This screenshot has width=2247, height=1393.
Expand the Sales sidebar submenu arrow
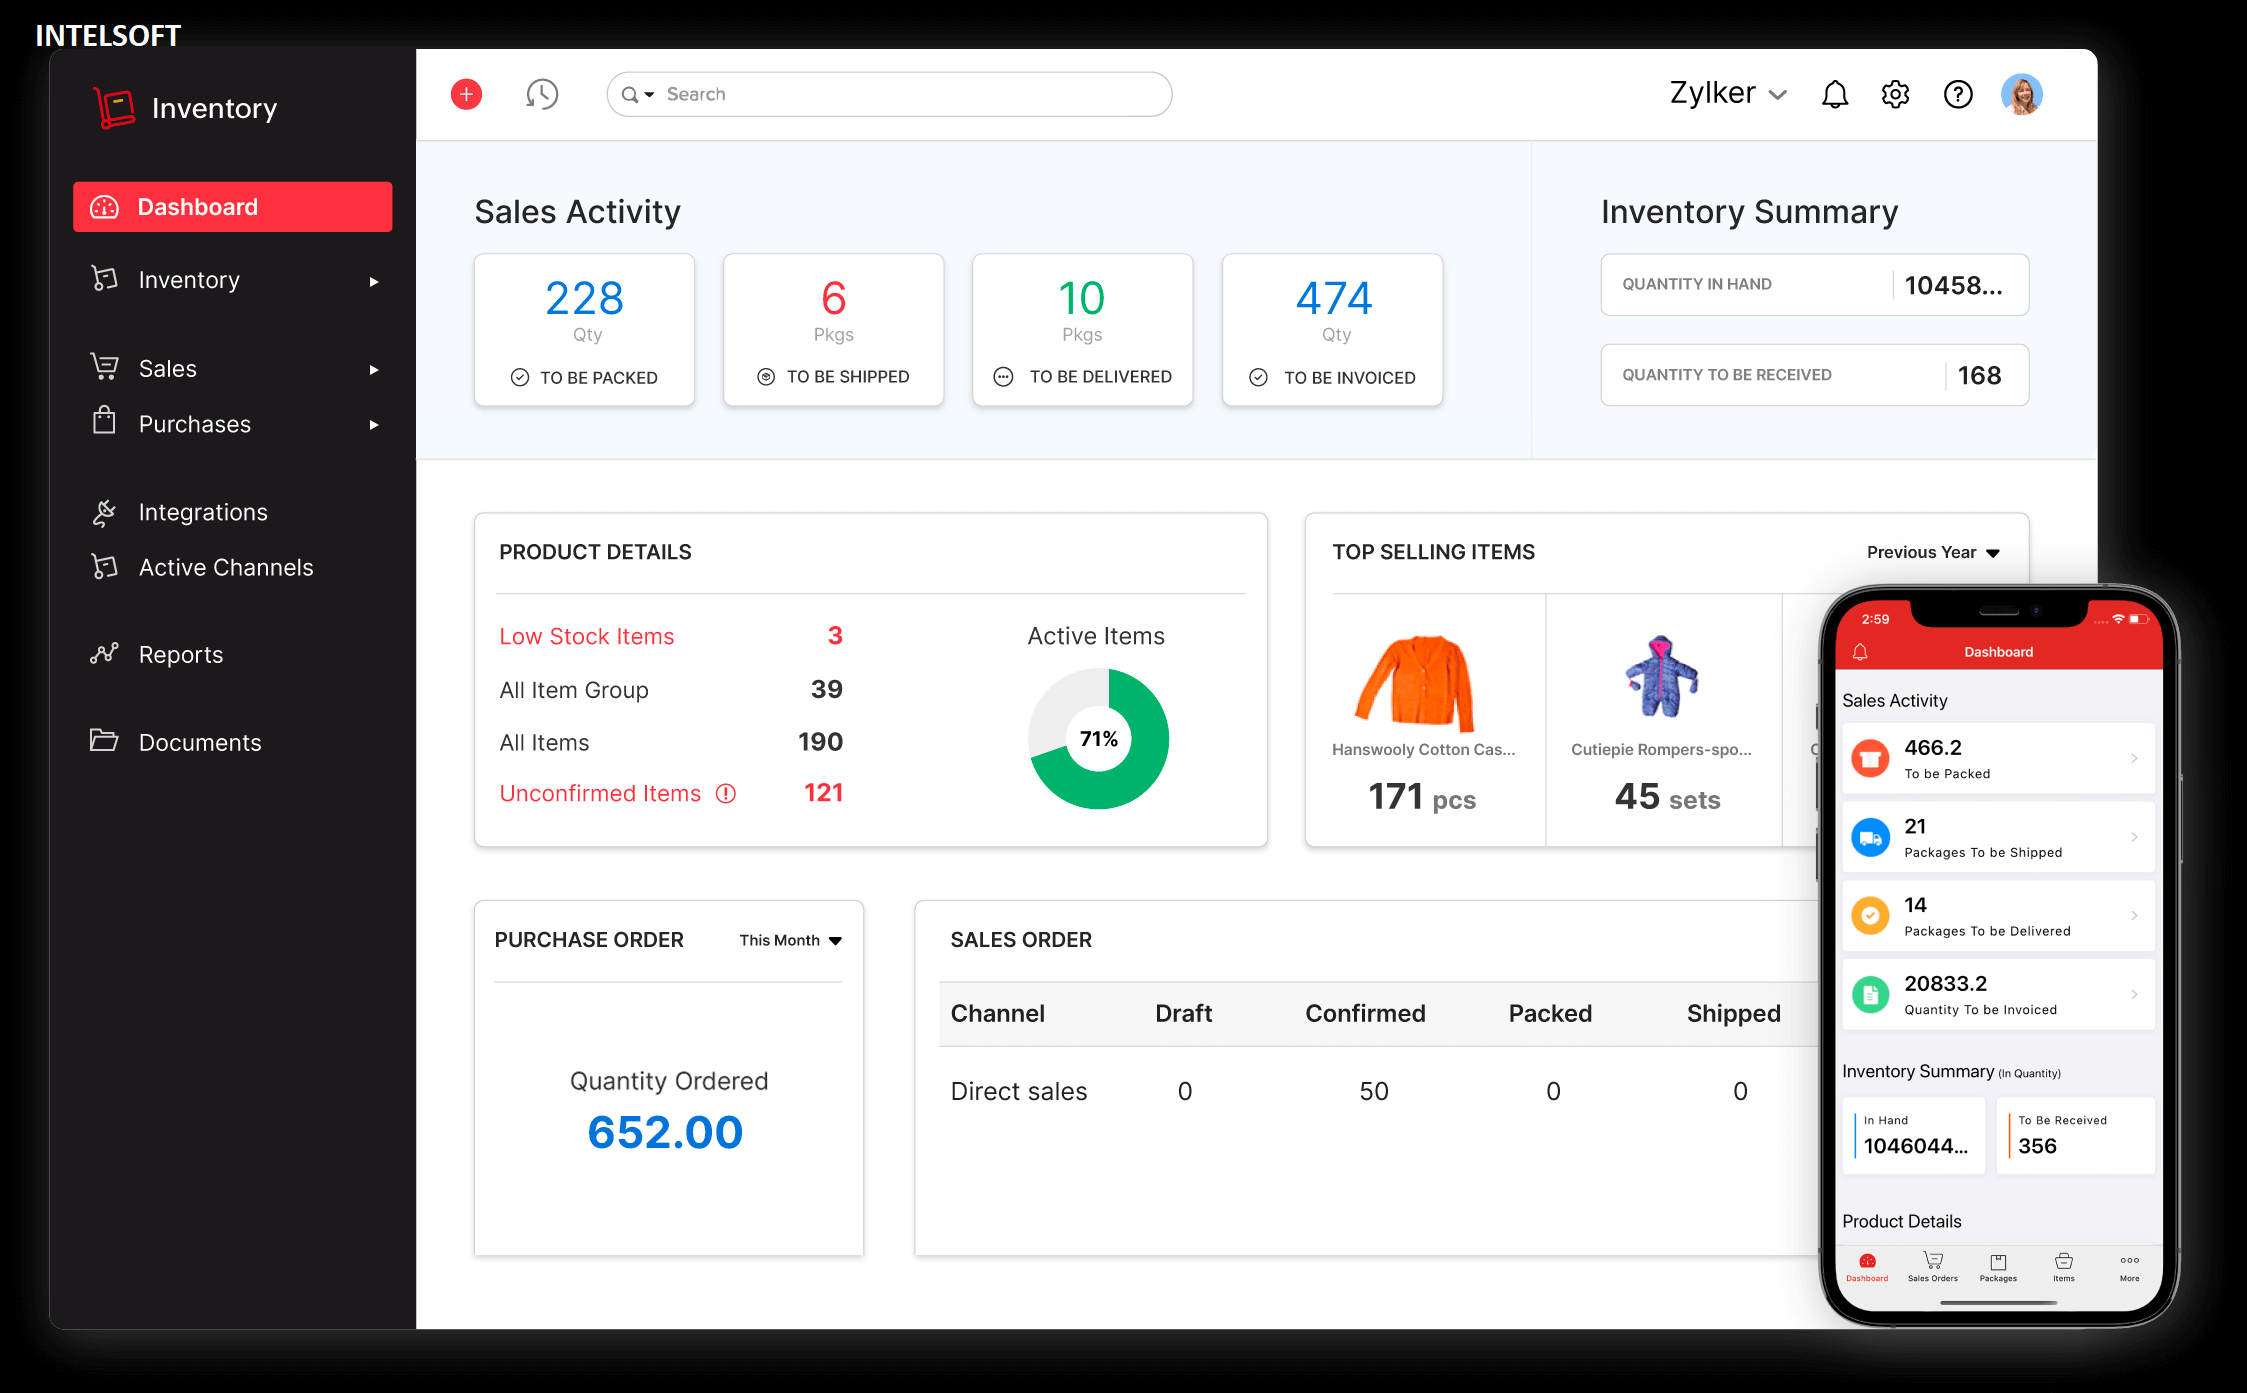coord(374,370)
